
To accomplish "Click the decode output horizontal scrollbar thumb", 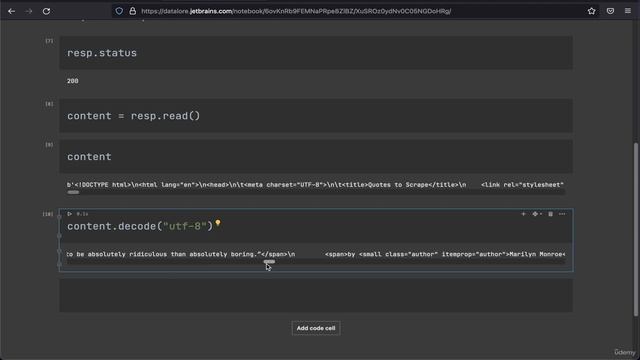I will click(269, 262).
